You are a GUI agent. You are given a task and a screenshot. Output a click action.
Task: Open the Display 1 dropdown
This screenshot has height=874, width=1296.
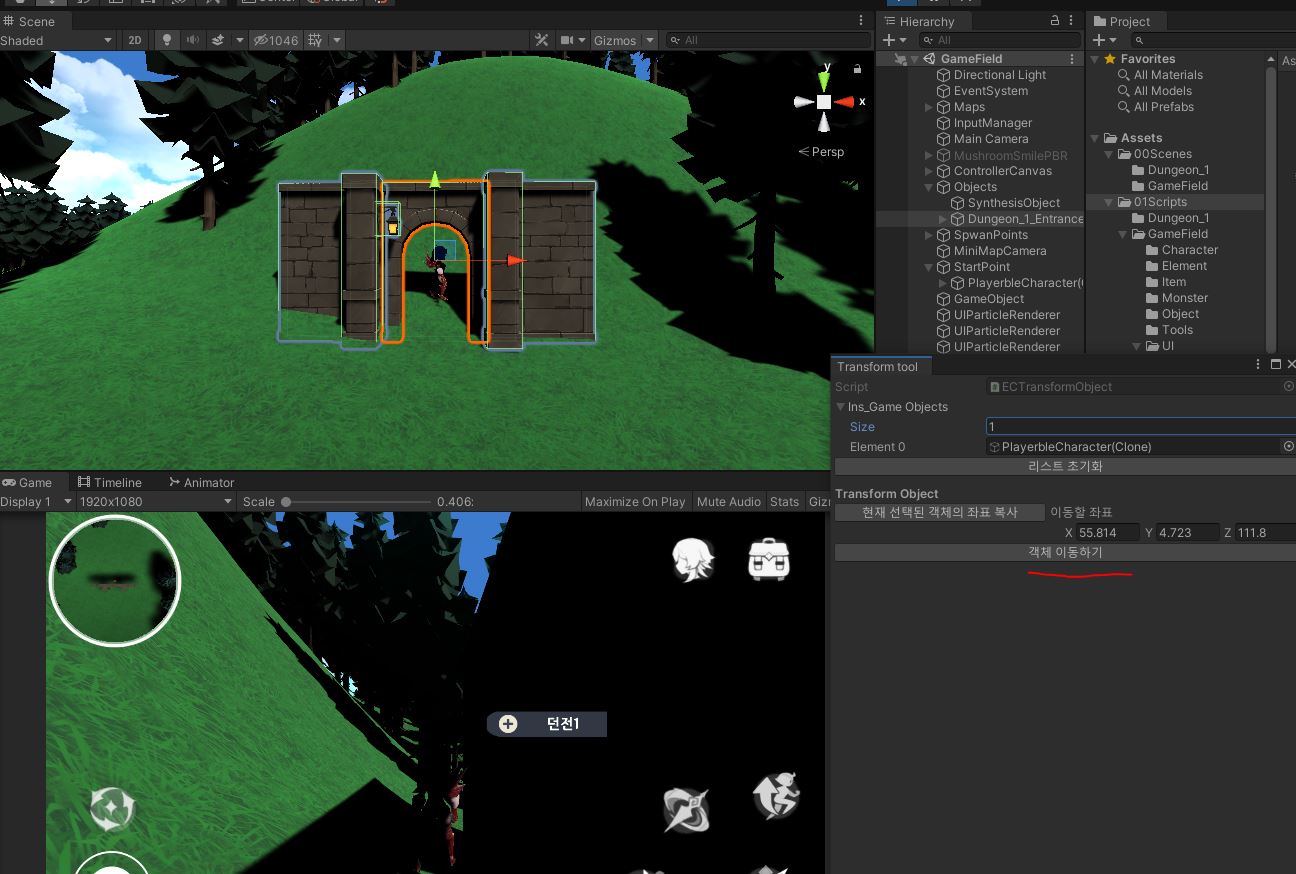click(x=37, y=501)
